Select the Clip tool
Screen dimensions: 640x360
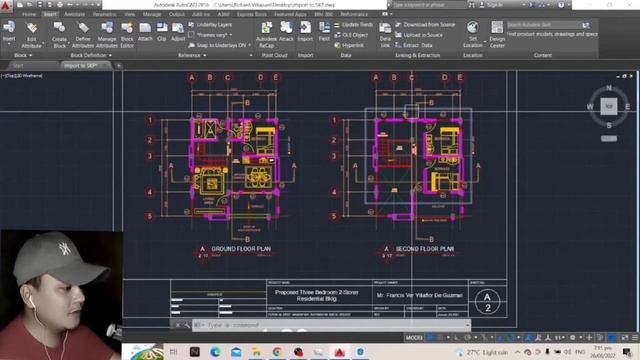162,31
